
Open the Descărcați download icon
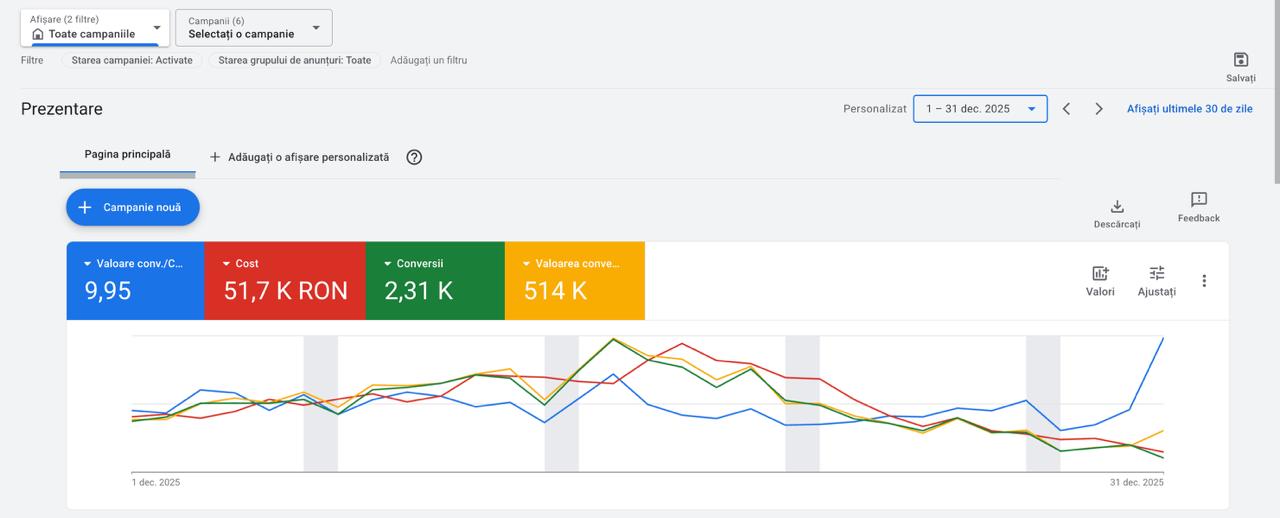tap(1117, 206)
